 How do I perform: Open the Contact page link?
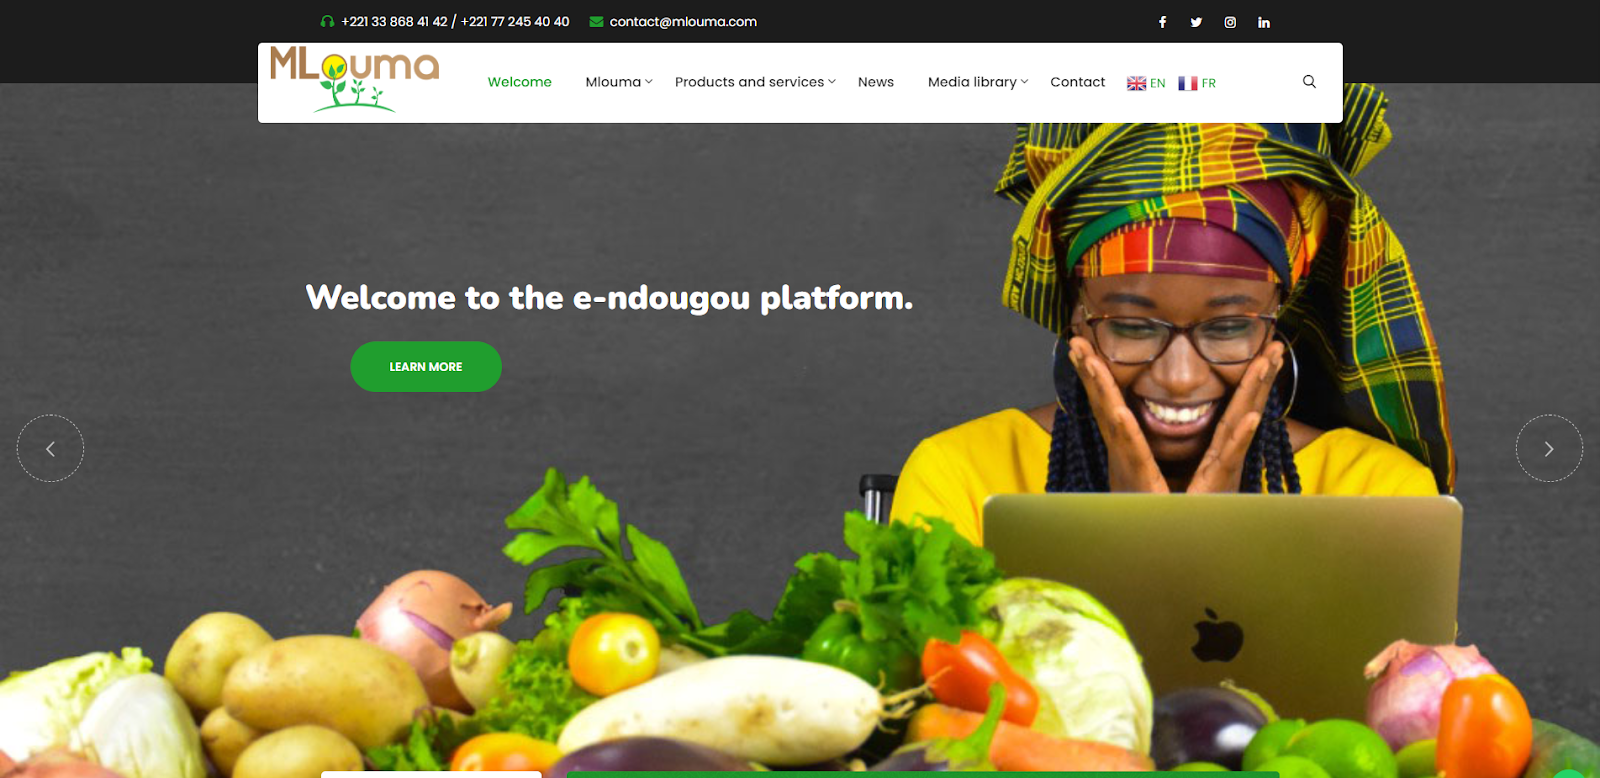pos(1077,82)
